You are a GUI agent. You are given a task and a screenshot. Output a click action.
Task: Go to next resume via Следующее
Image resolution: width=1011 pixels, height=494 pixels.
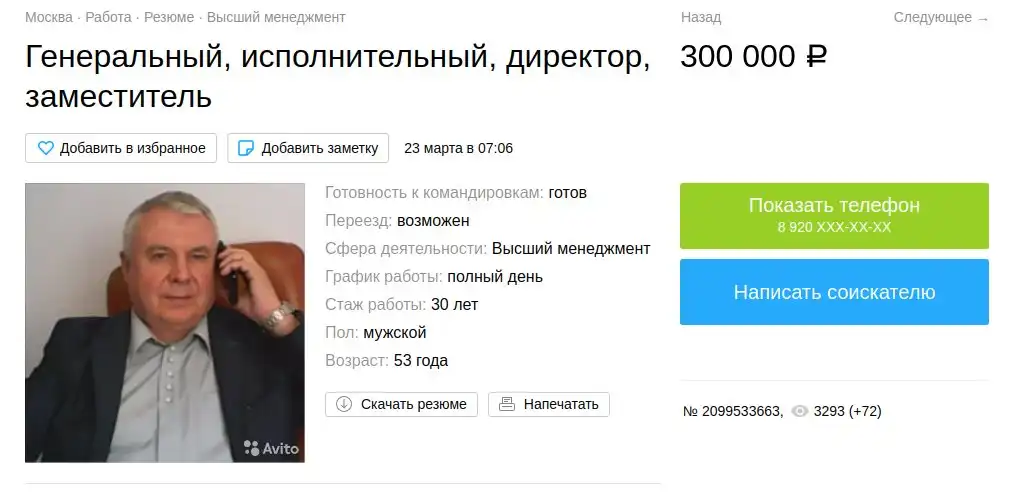coord(941,17)
